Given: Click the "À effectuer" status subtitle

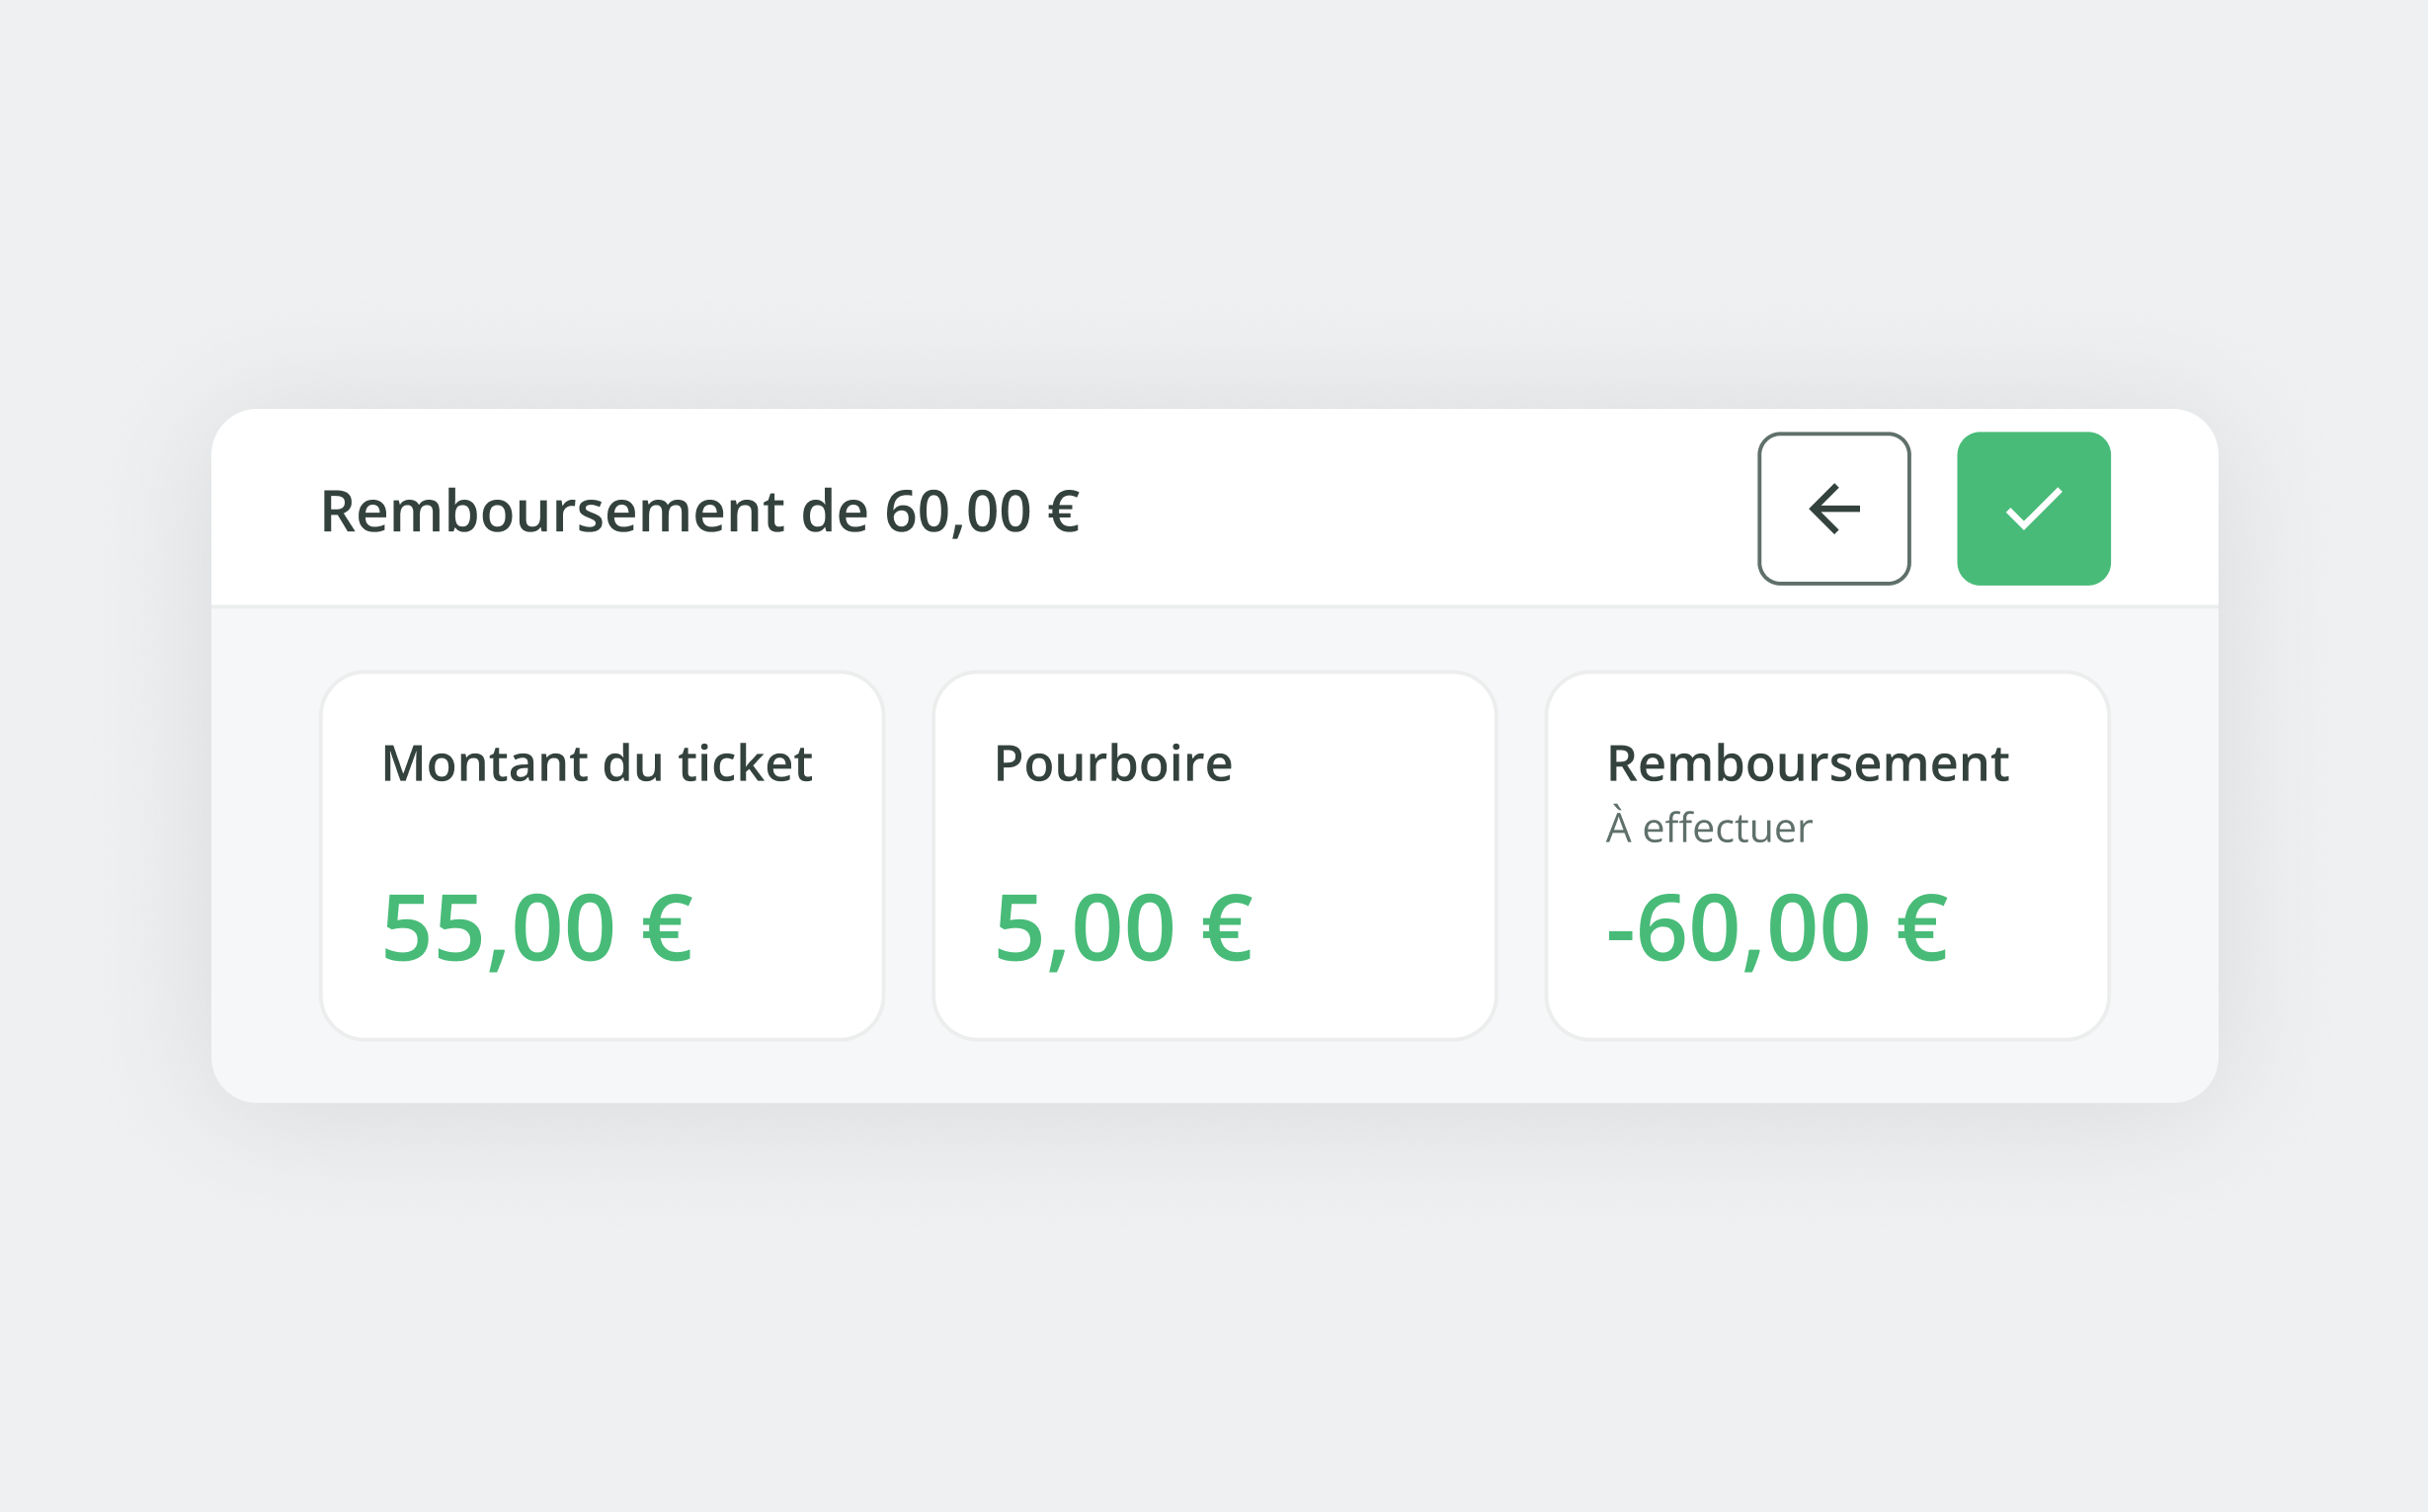Looking at the screenshot, I should tap(1708, 828).
